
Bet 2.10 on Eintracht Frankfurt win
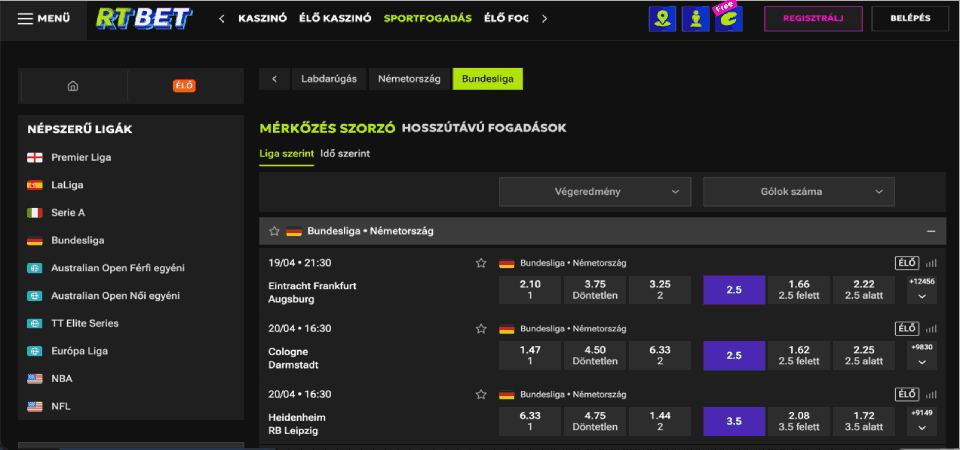coord(530,290)
